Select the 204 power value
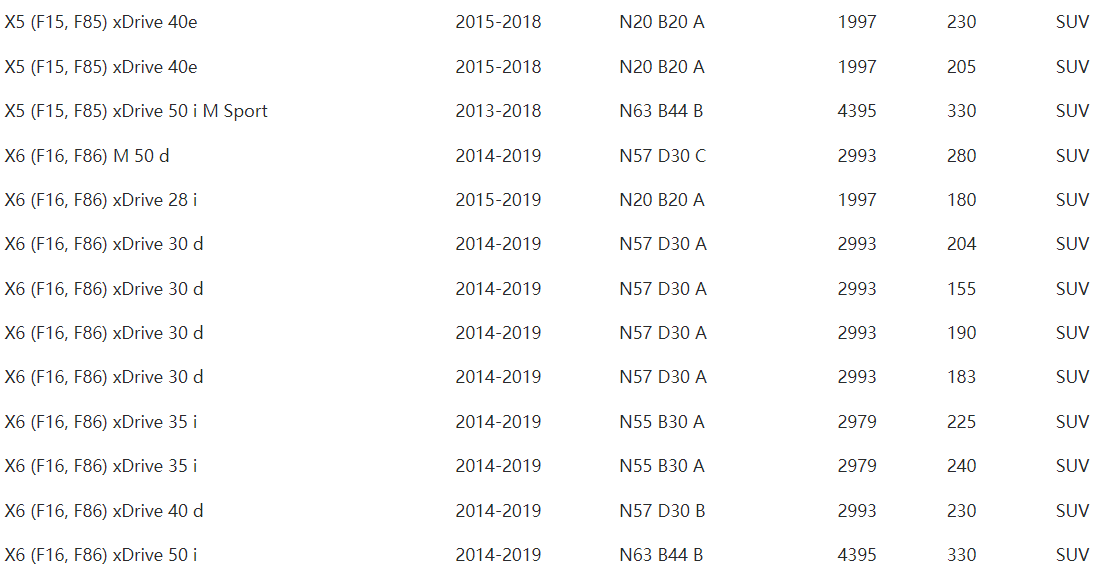Screen dimensions: 1116x580 (x=961, y=244)
